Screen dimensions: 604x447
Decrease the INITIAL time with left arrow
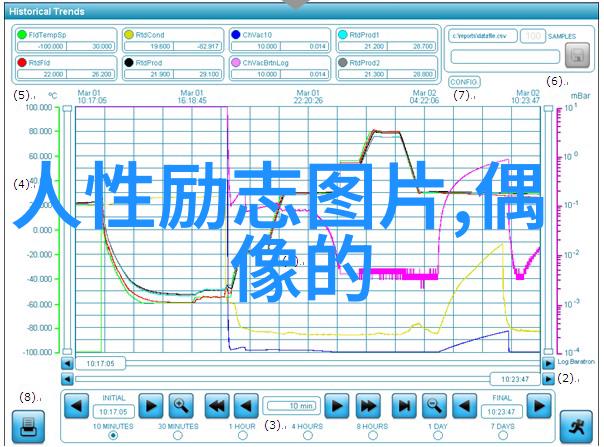click(x=76, y=406)
